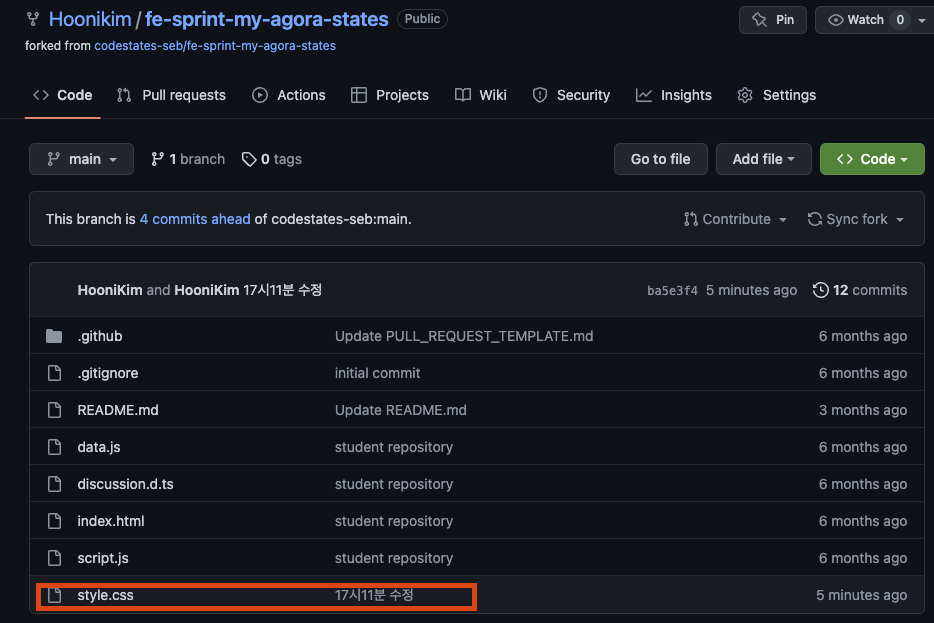Open the Hoonikim owner profile link

click(90, 19)
